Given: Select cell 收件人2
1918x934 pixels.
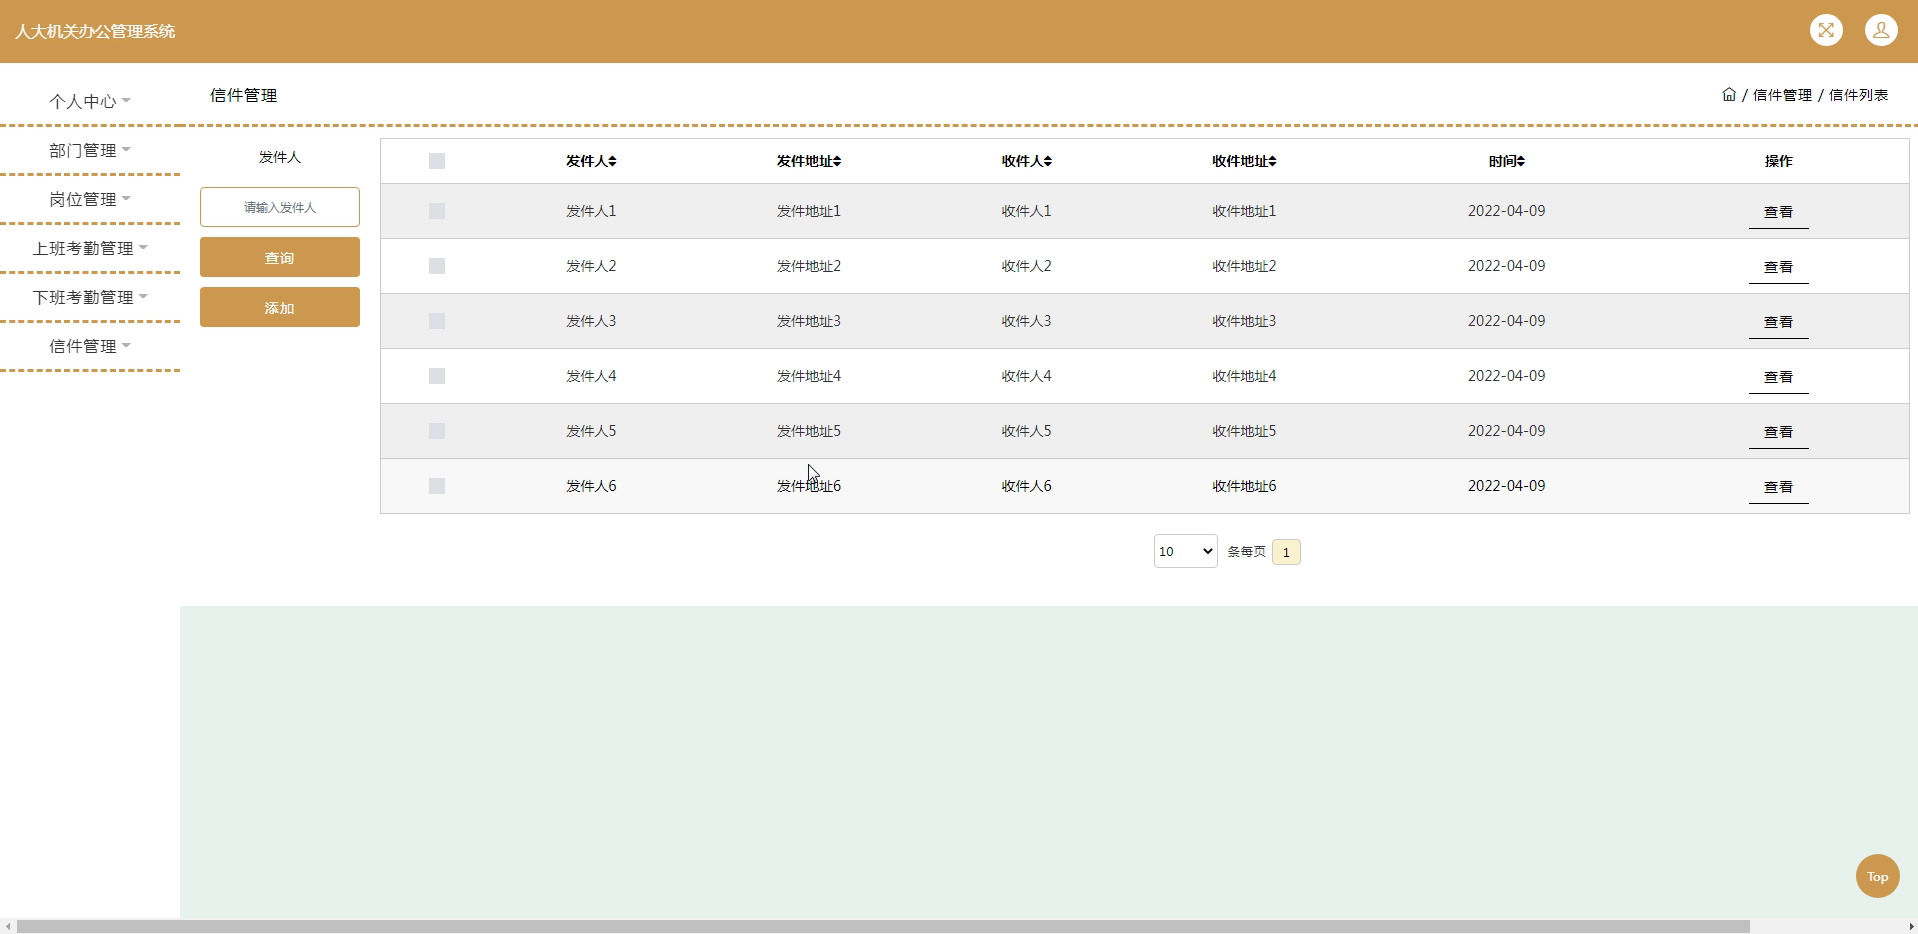Looking at the screenshot, I should coord(1027,266).
